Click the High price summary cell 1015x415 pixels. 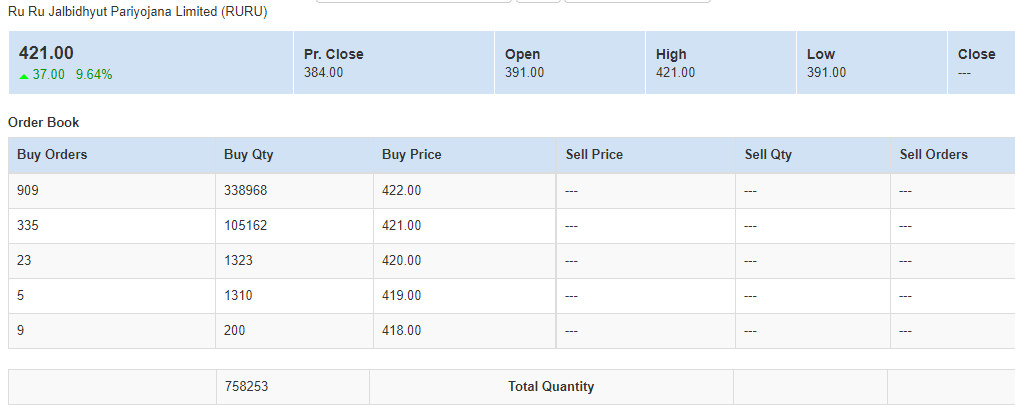[720, 63]
